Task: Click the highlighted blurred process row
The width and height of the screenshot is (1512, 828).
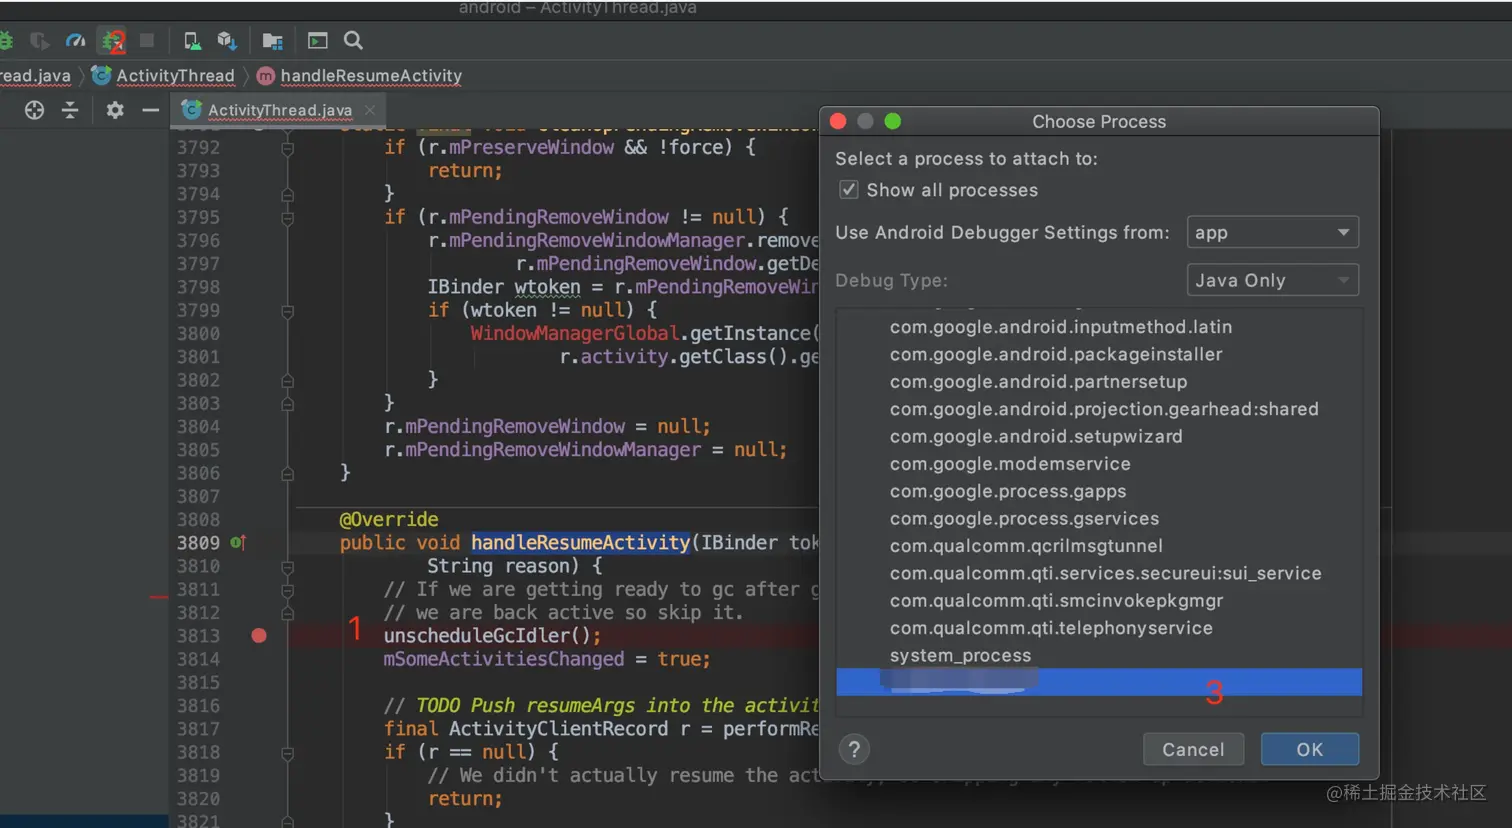Action: pyautogui.click(x=1099, y=682)
